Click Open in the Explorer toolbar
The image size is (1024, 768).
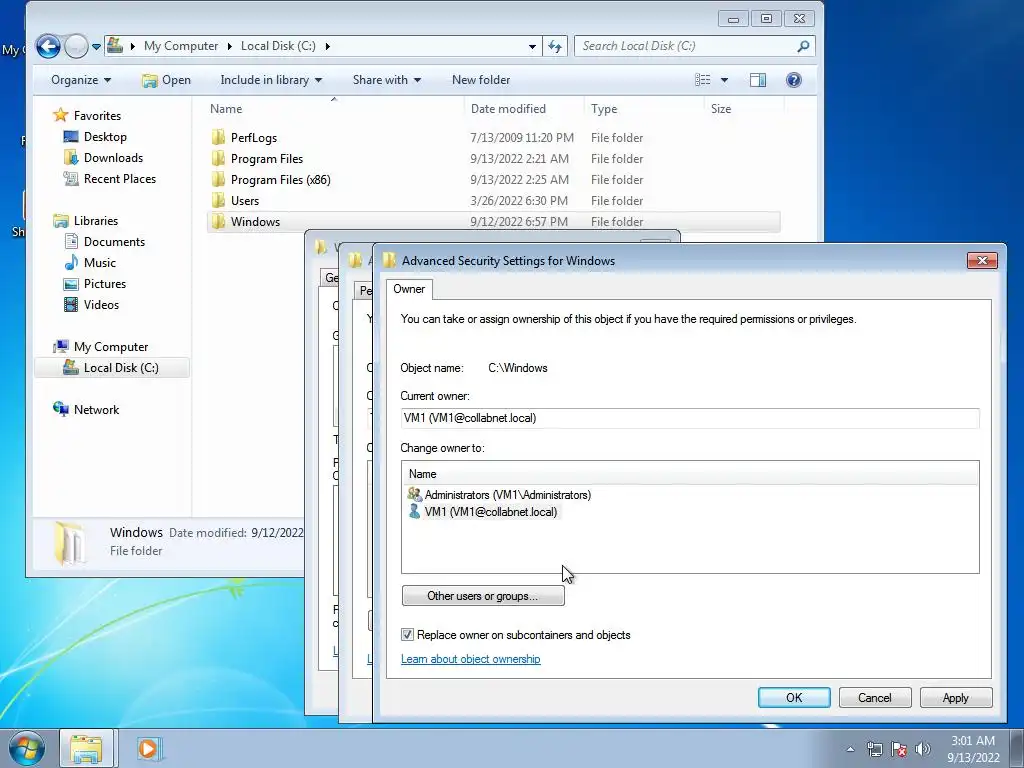[167, 80]
